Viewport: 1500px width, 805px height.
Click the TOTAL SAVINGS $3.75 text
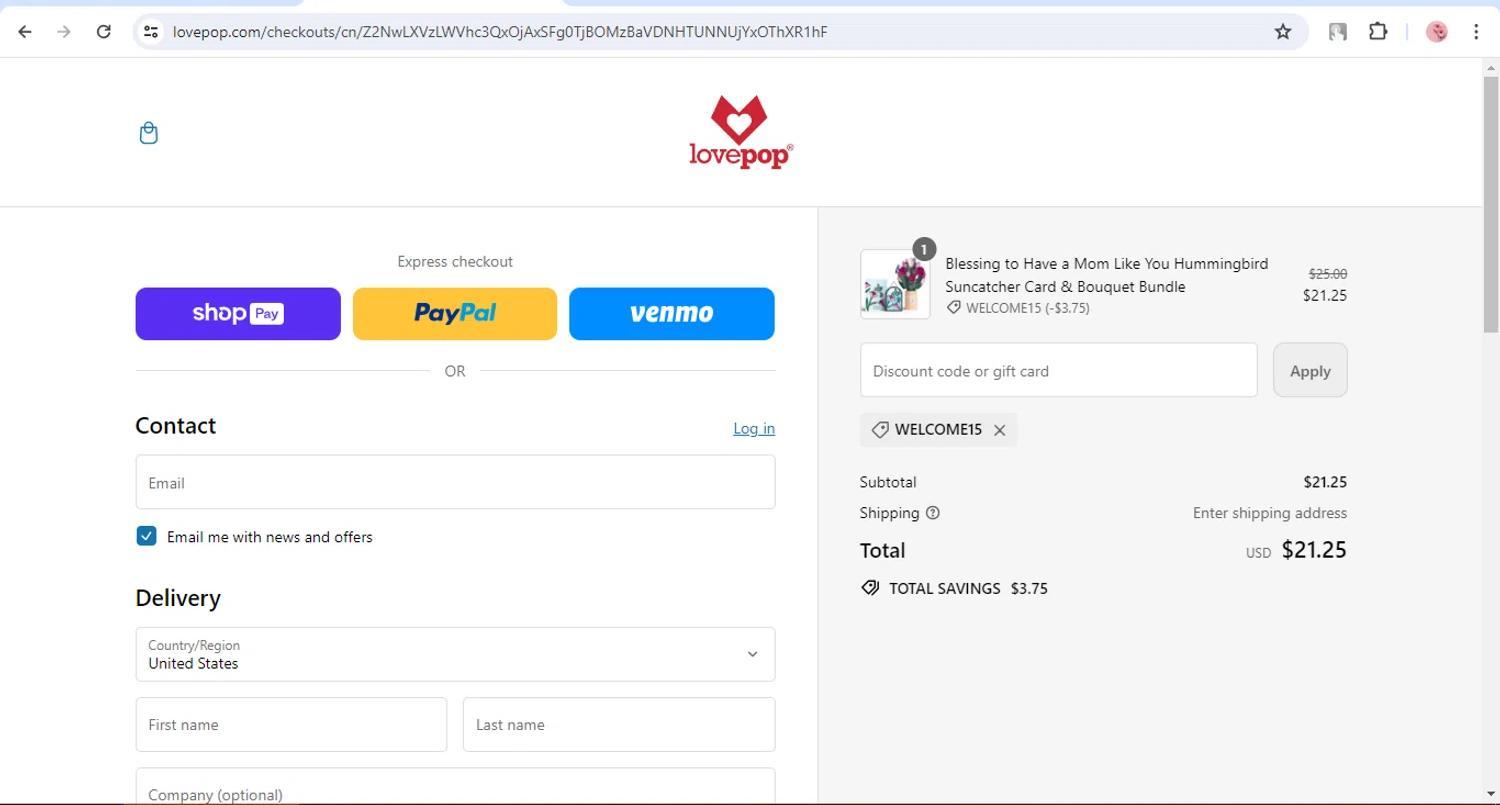point(968,588)
